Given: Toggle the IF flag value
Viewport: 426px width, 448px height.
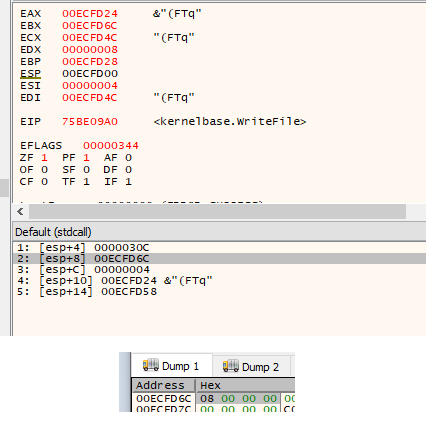Looking at the screenshot, I should pyautogui.click(x=128, y=182).
